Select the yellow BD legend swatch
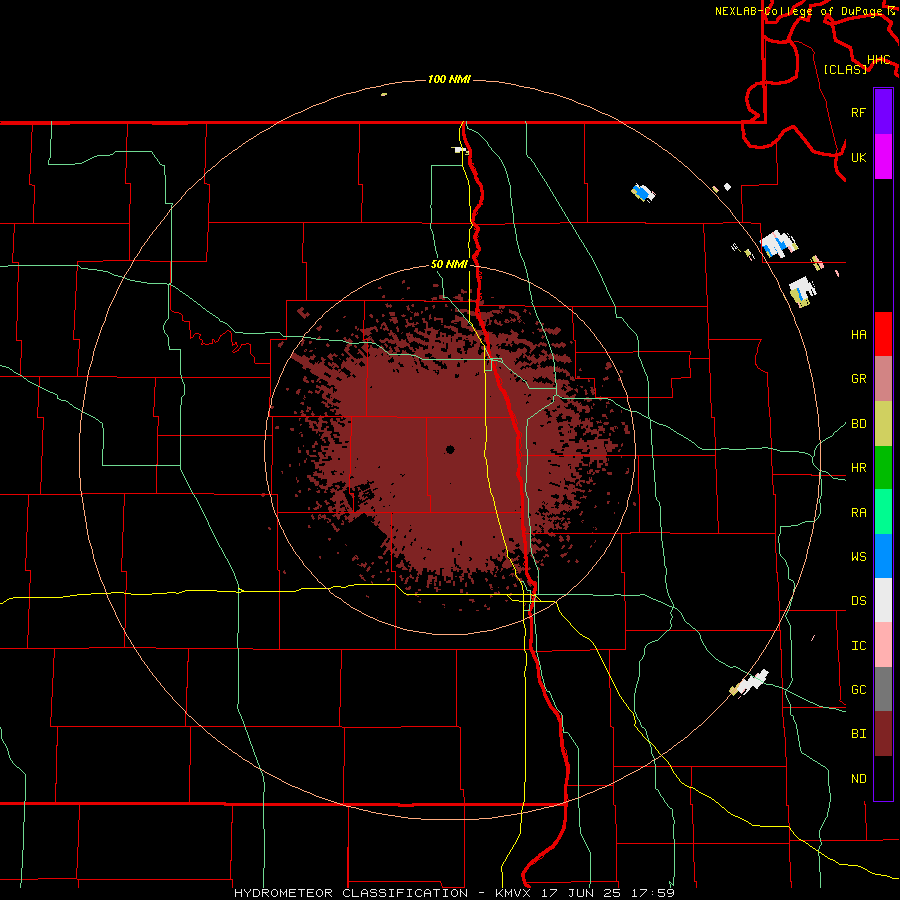900x900 pixels. click(x=883, y=424)
